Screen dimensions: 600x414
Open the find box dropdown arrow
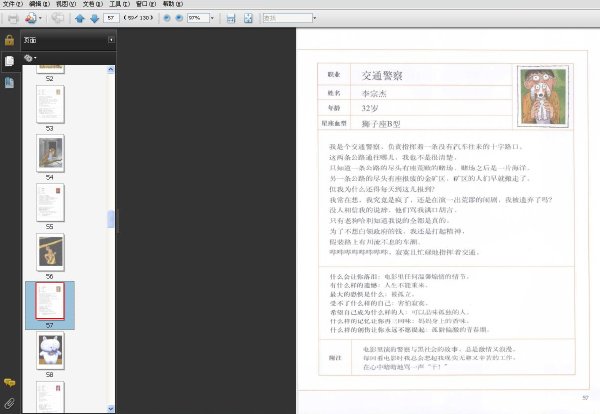(315, 18)
